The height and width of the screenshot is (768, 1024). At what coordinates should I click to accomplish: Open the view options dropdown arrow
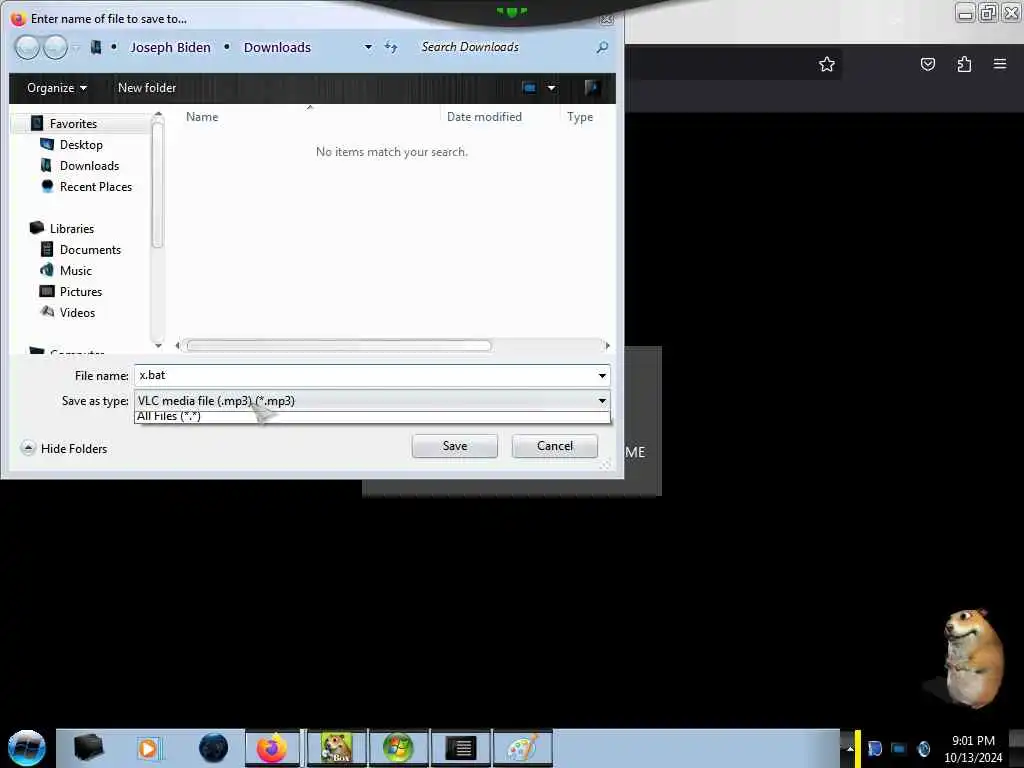pos(552,88)
